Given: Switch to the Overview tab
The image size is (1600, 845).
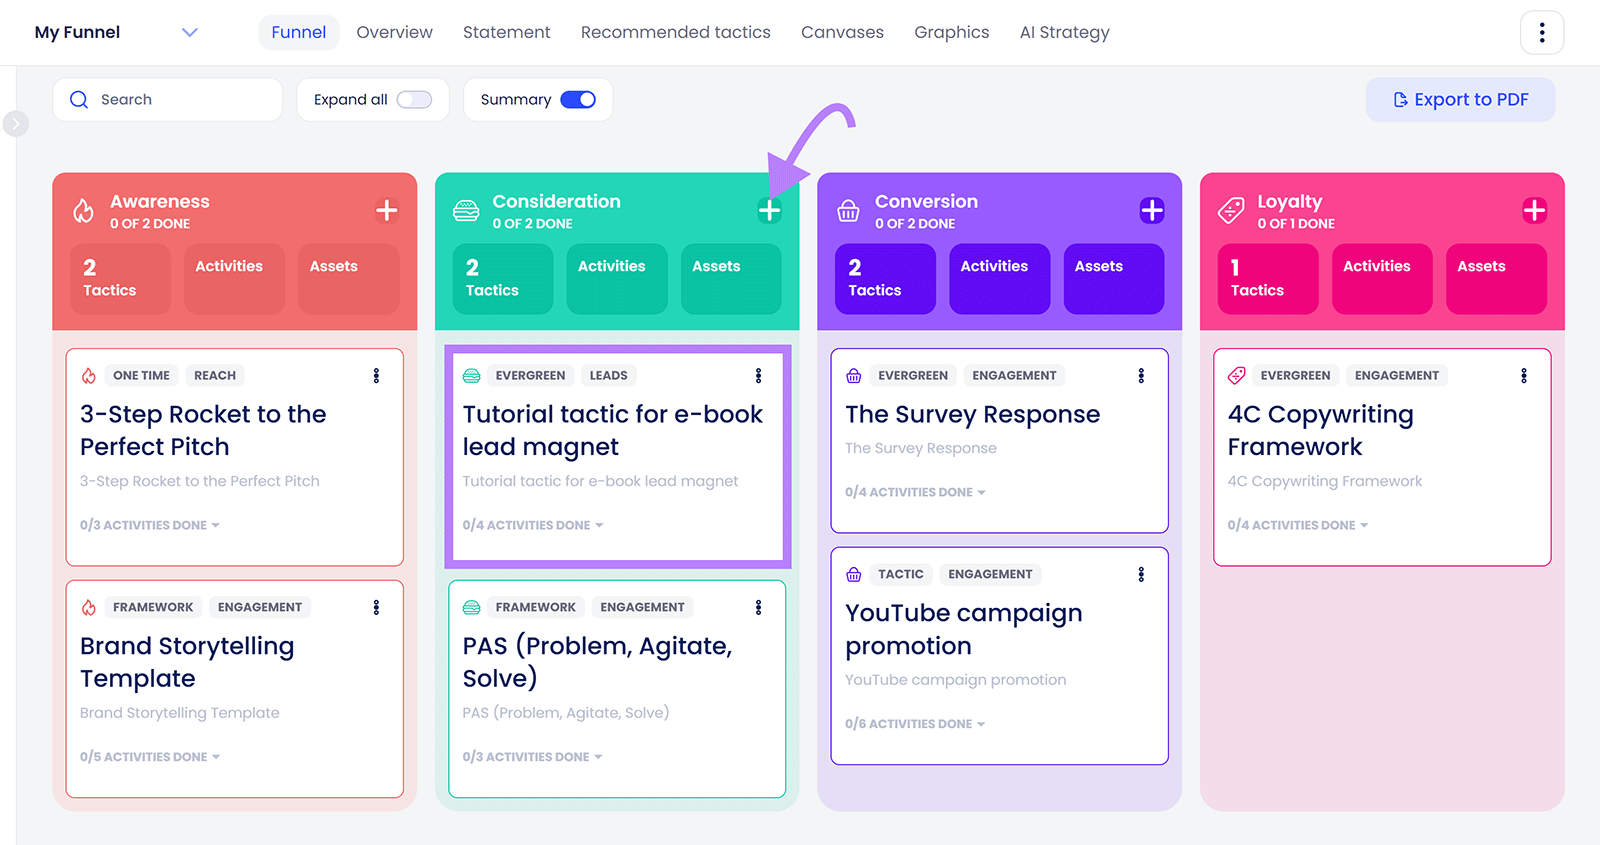Looking at the screenshot, I should click(394, 33).
